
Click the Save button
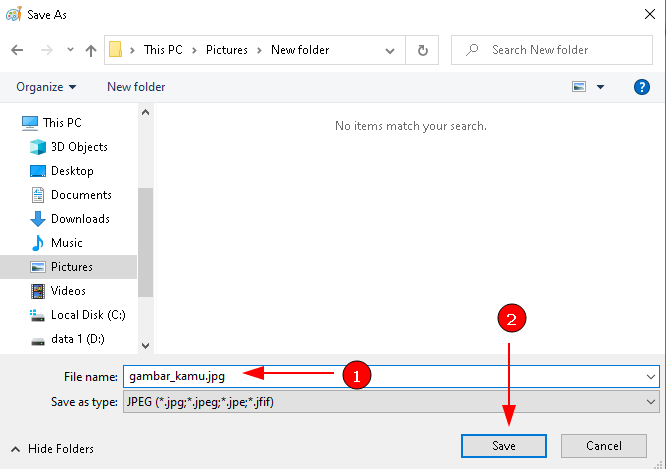pyautogui.click(x=504, y=446)
